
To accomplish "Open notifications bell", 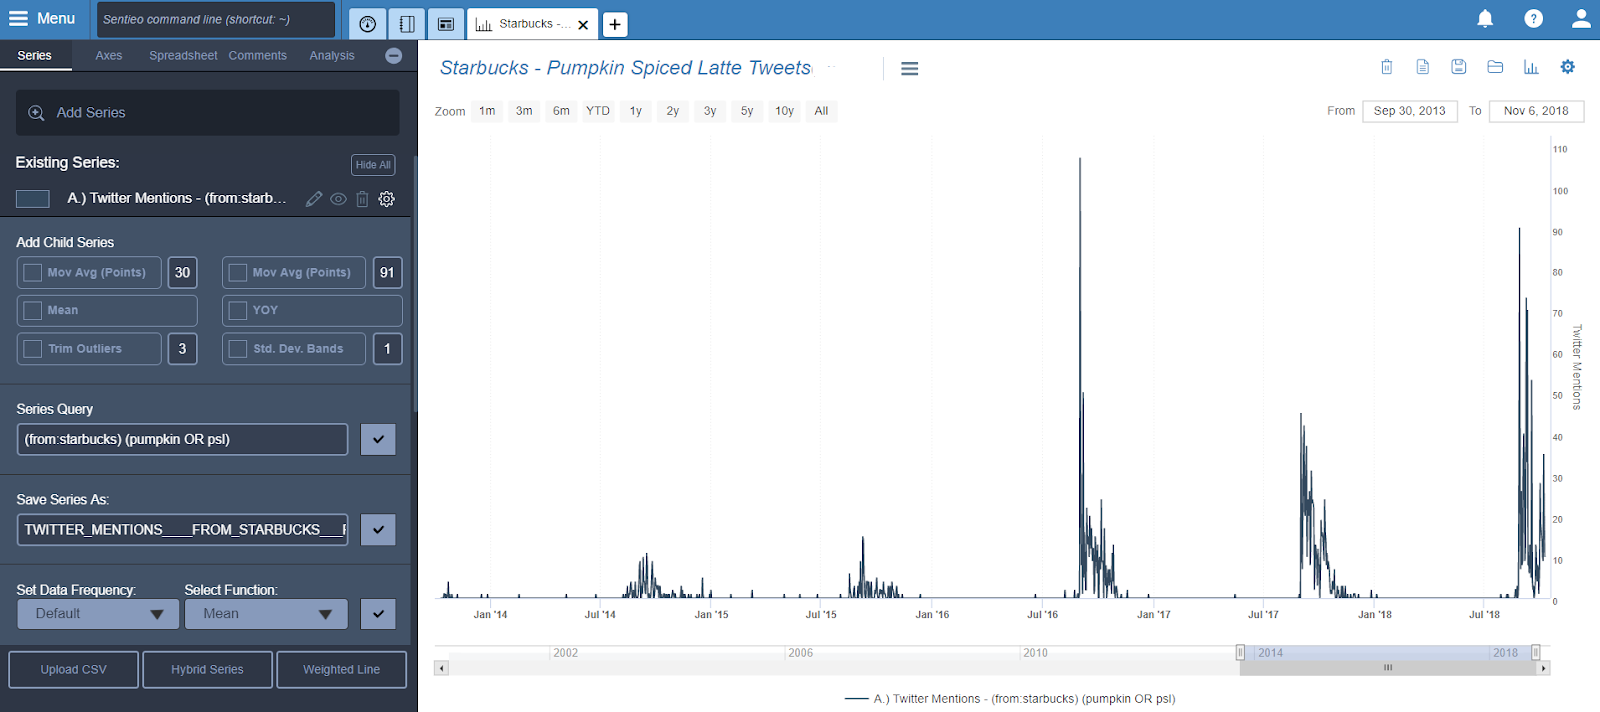I will pyautogui.click(x=1485, y=18).
